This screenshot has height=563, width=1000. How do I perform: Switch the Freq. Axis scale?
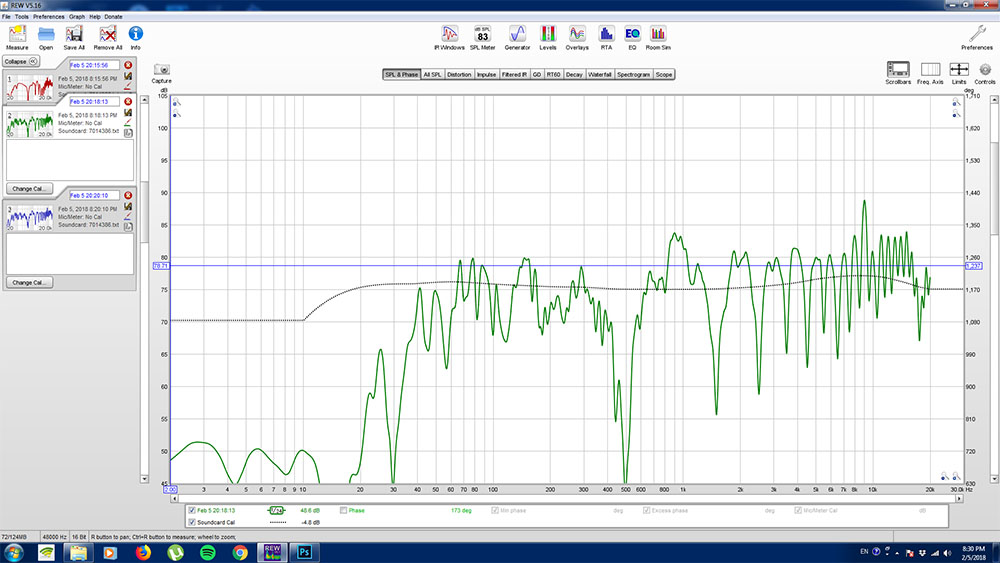coord(930,73)
